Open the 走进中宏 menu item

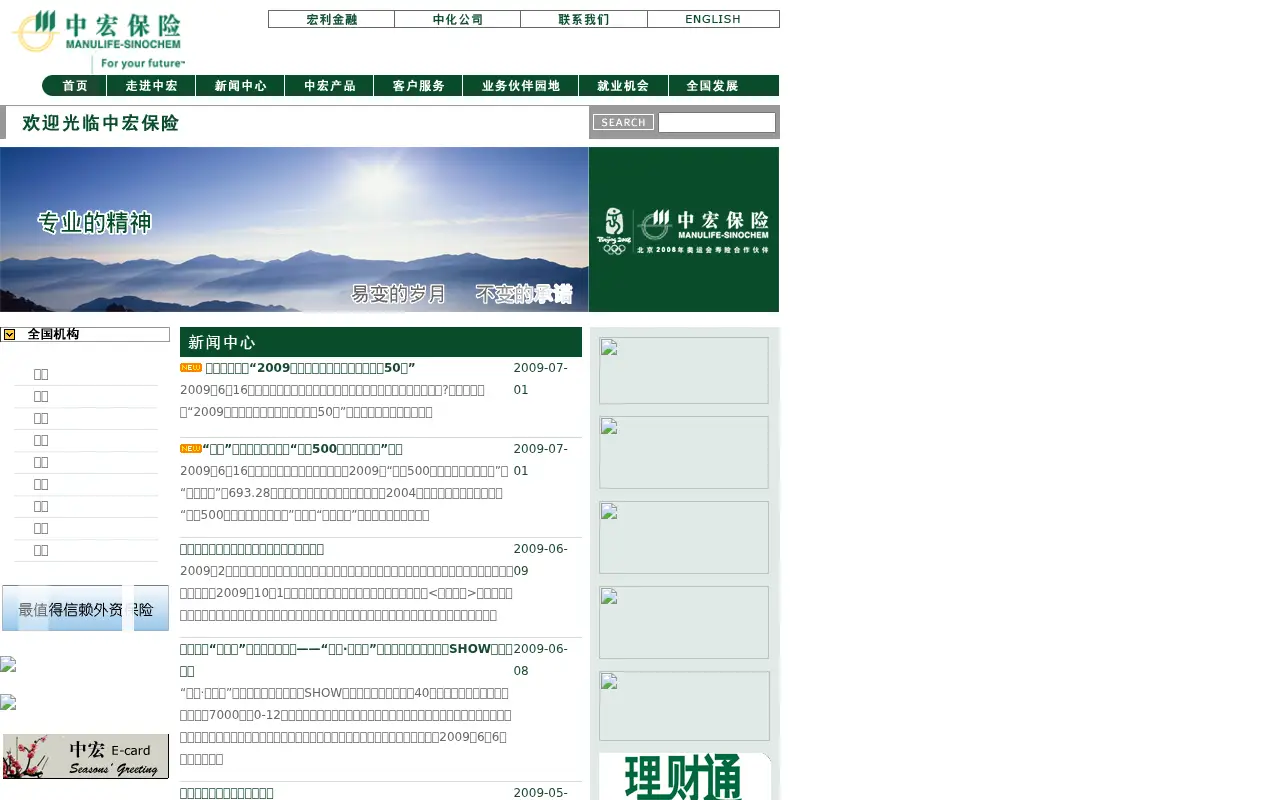click(x=151, y=86)
